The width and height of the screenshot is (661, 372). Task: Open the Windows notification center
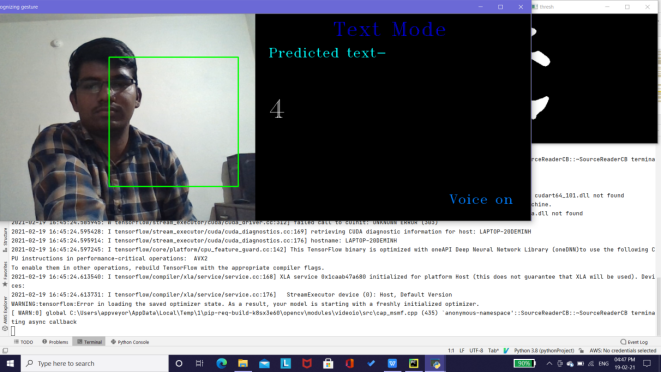[x=647, y=363]
